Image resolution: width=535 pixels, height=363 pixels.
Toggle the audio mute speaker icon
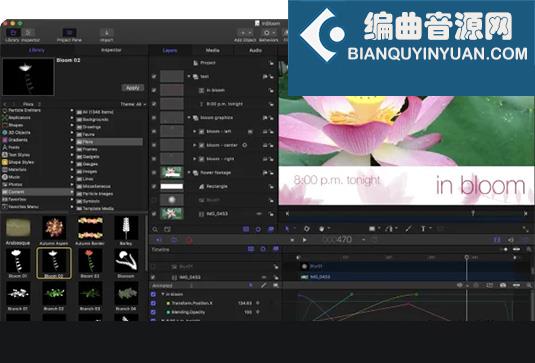[x=510, y=240]
